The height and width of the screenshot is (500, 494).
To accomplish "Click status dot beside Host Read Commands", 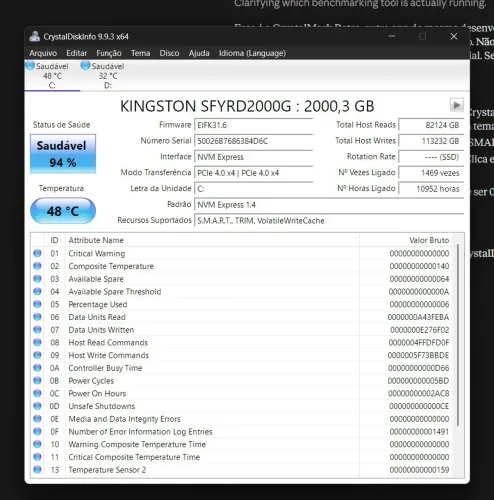I will click(37, 342).
